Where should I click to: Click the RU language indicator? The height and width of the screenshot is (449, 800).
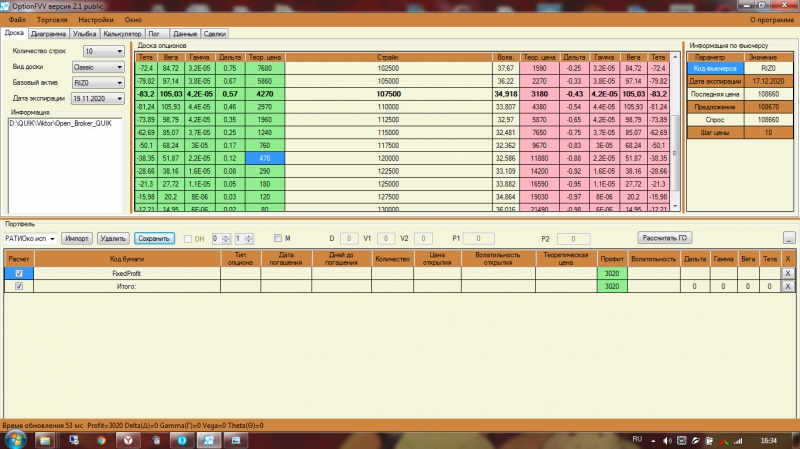(637, 439)
